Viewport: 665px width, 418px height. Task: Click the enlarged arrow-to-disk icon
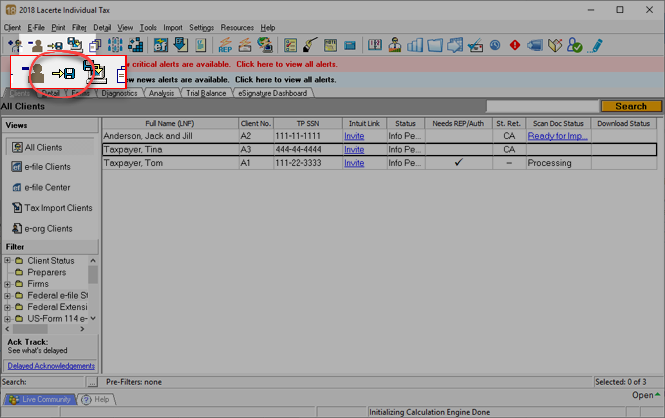pos(64,73)
